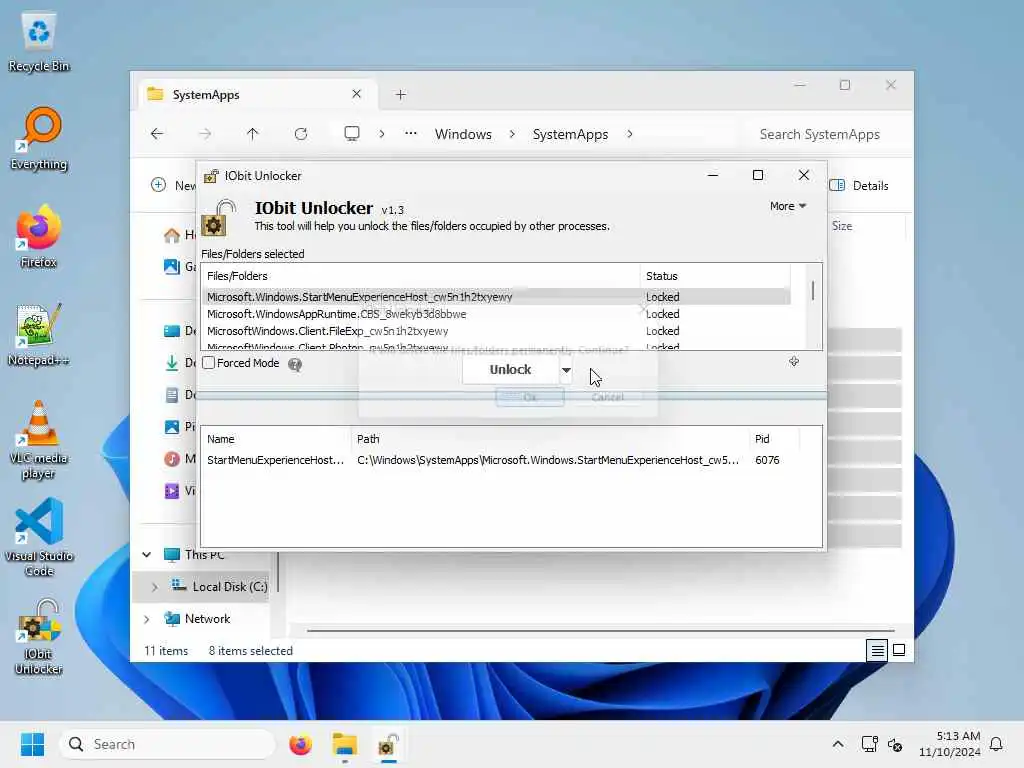The height and width of the screenshot is (768, 1024).
Task: Click the Pid value 6076
Action: (x=767, y=460)
